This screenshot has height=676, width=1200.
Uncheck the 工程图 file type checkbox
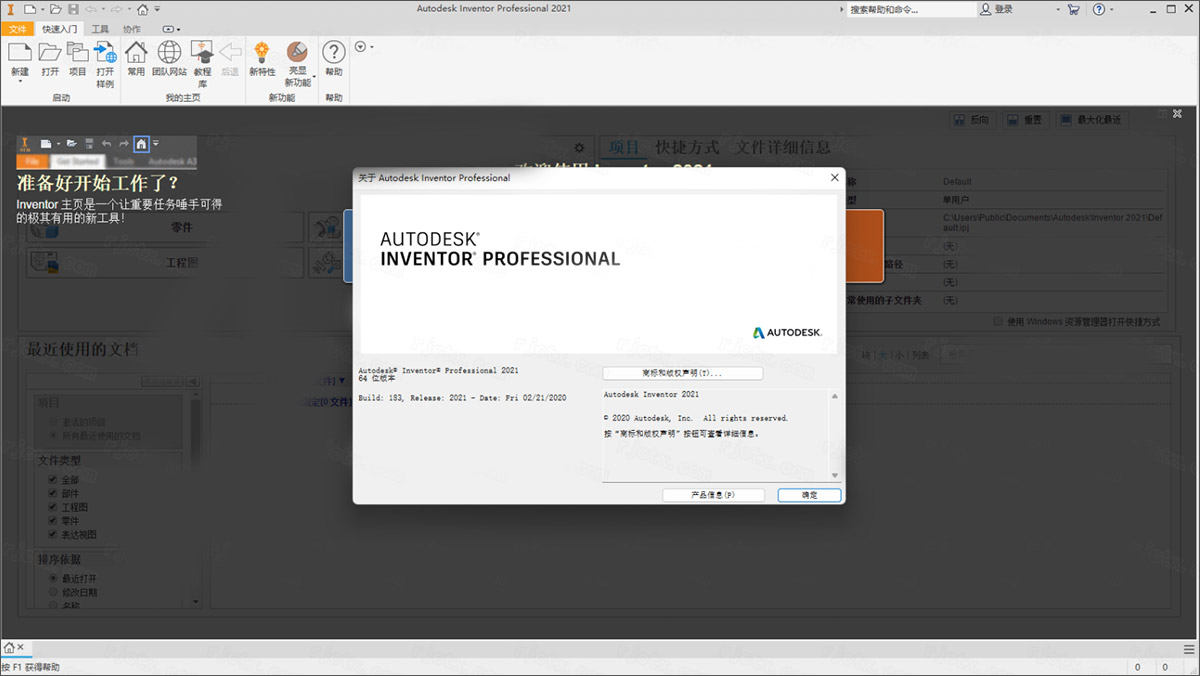[52, 507]
